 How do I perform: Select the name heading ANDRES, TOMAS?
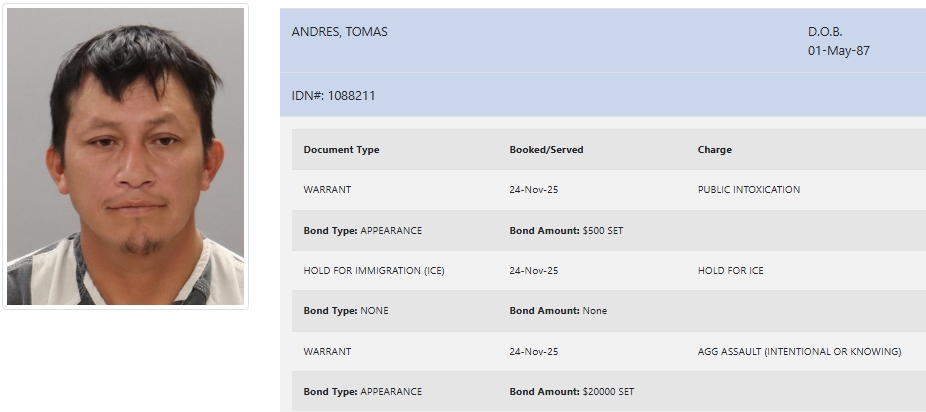[x=339, y=32]
